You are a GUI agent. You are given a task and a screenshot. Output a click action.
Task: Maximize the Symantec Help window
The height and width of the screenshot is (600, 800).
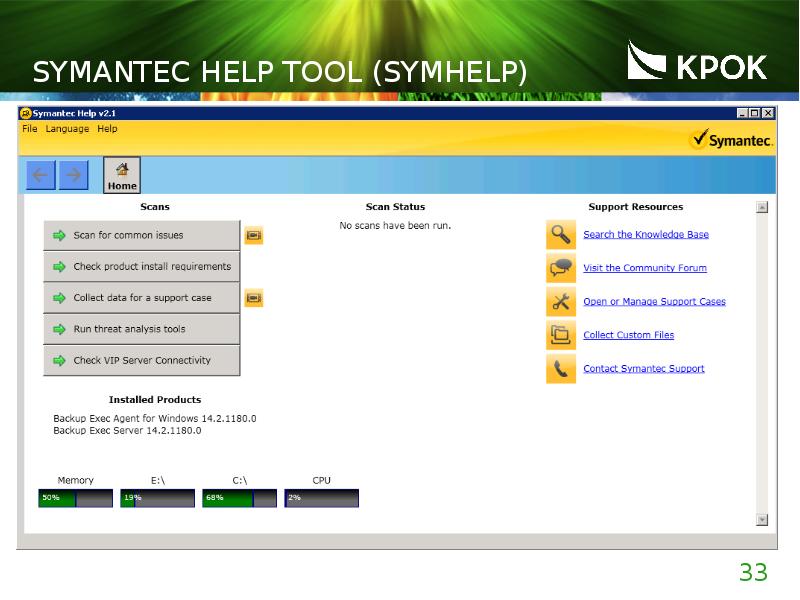point(755,113)
